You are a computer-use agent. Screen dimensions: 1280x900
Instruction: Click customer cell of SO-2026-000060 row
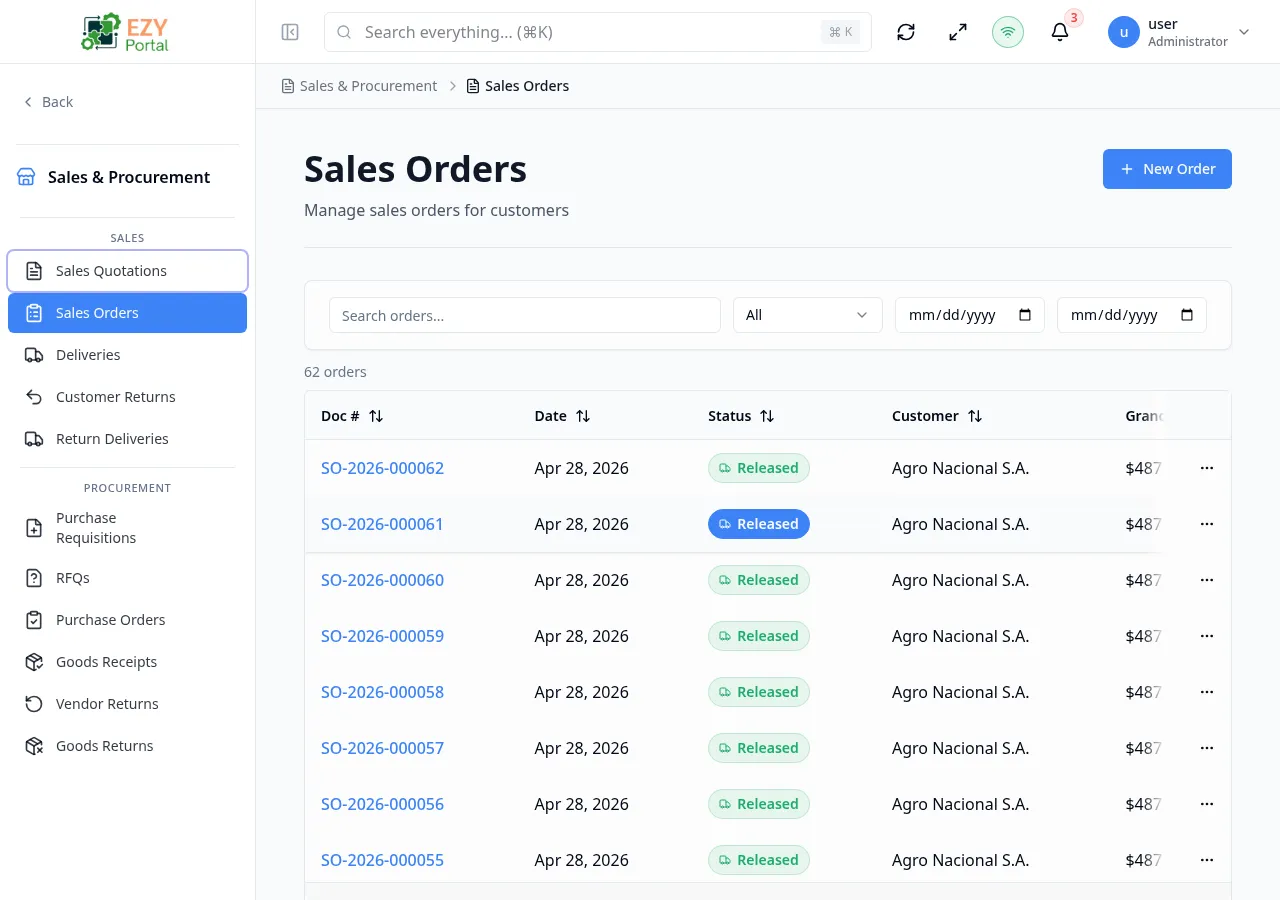coord(960,580)
